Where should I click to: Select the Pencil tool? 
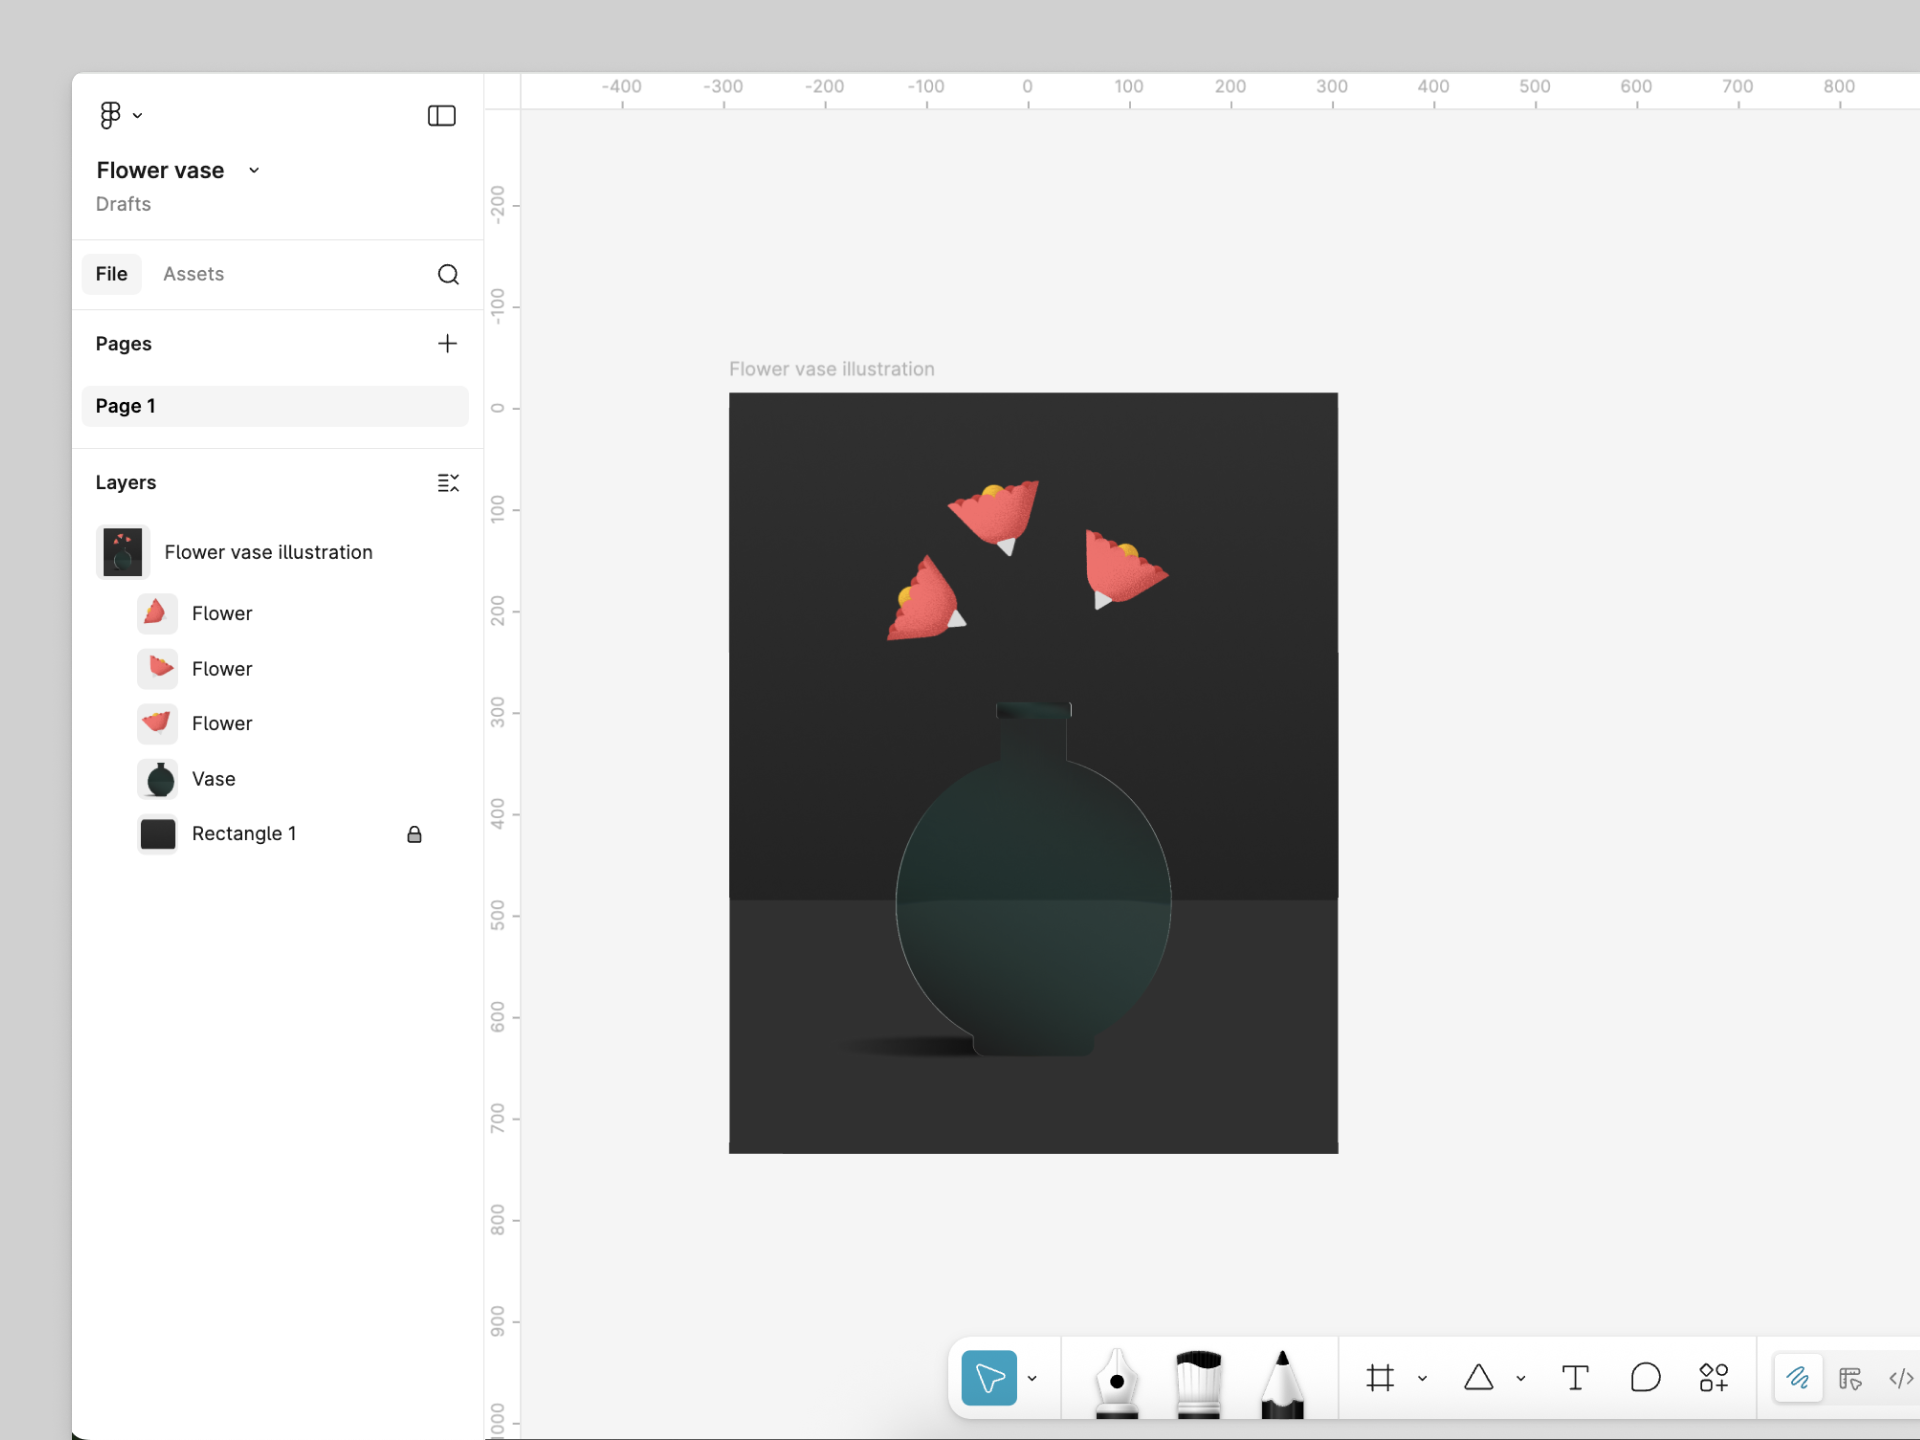(x=1282, y=1380)
